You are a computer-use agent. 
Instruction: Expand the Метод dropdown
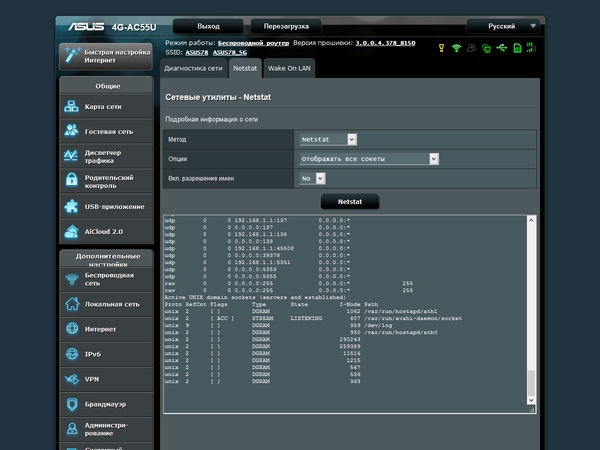[x=327, y=139]
